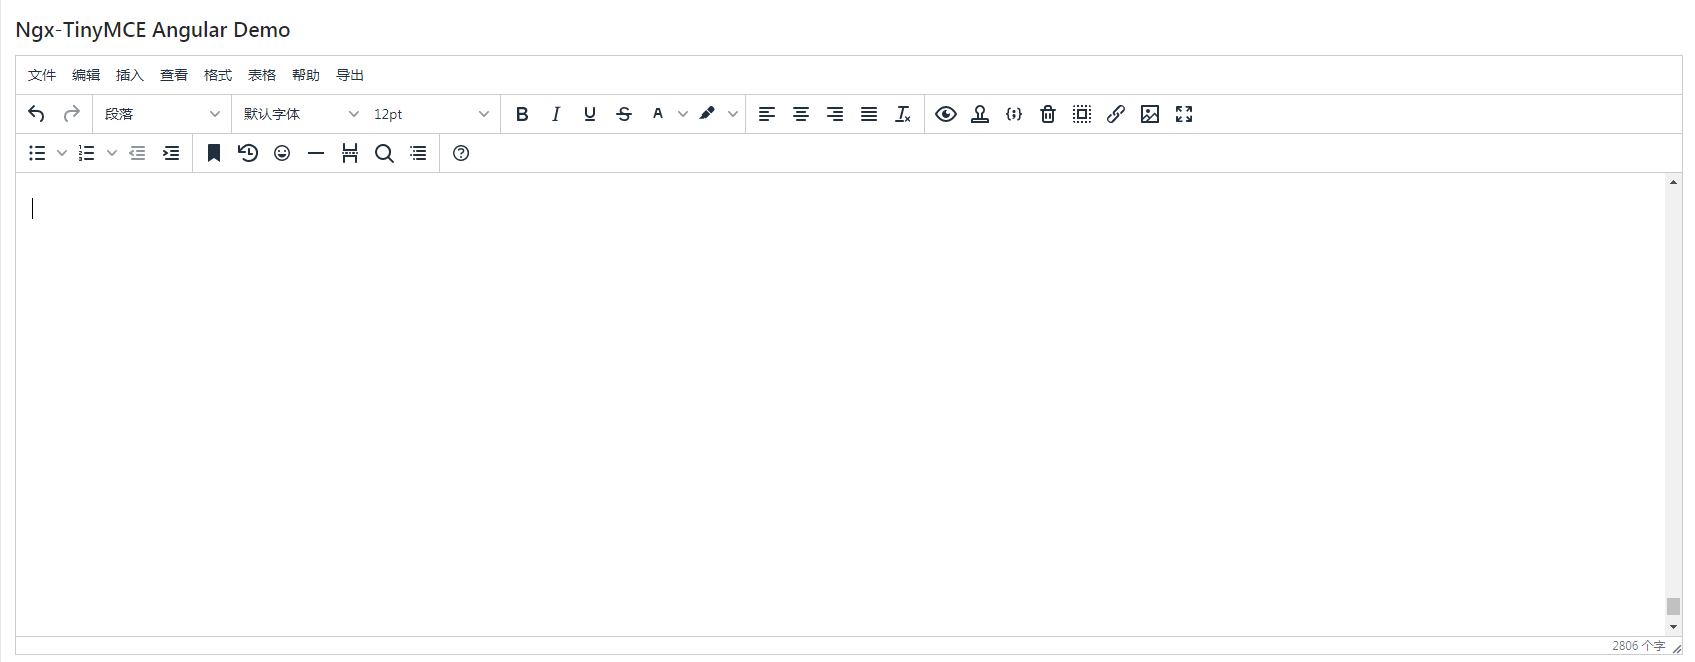Select all using the dashed square icon
The width and height of the screenshot is (1695, 662).
1082,114
